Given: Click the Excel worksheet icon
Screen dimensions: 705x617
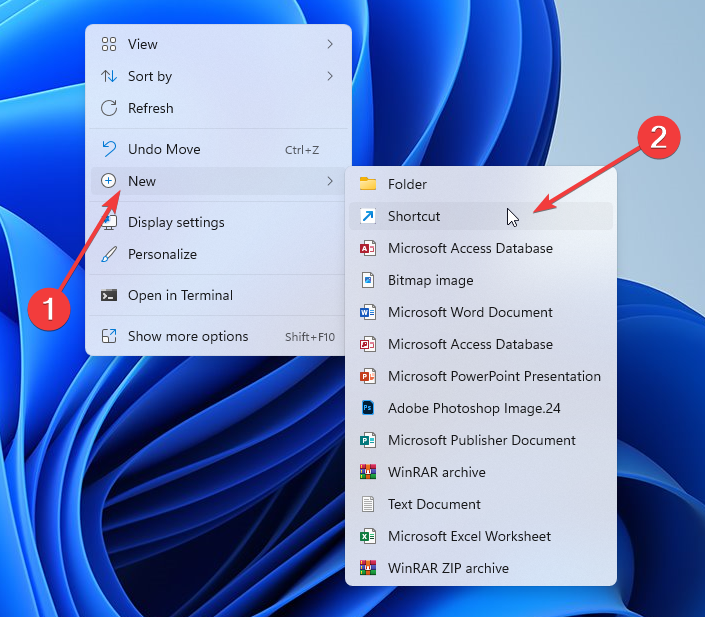Looking at the screenshot, I should point(368,536).
